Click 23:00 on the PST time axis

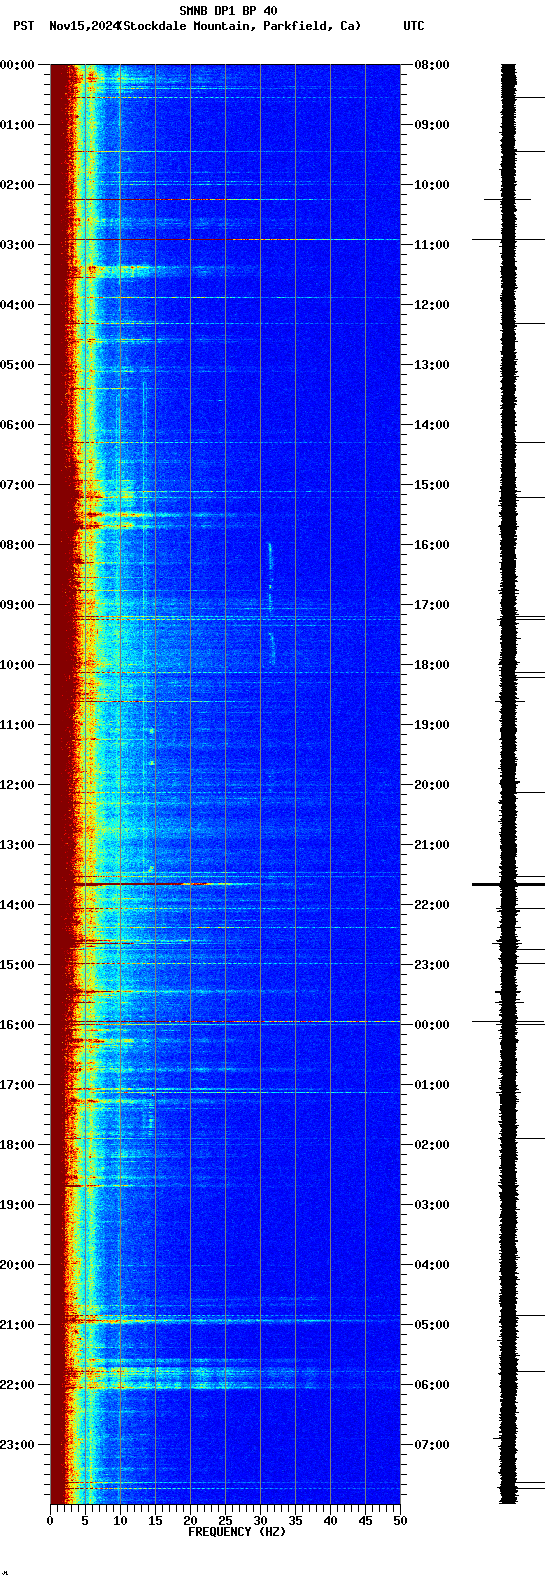(17, 1445)
